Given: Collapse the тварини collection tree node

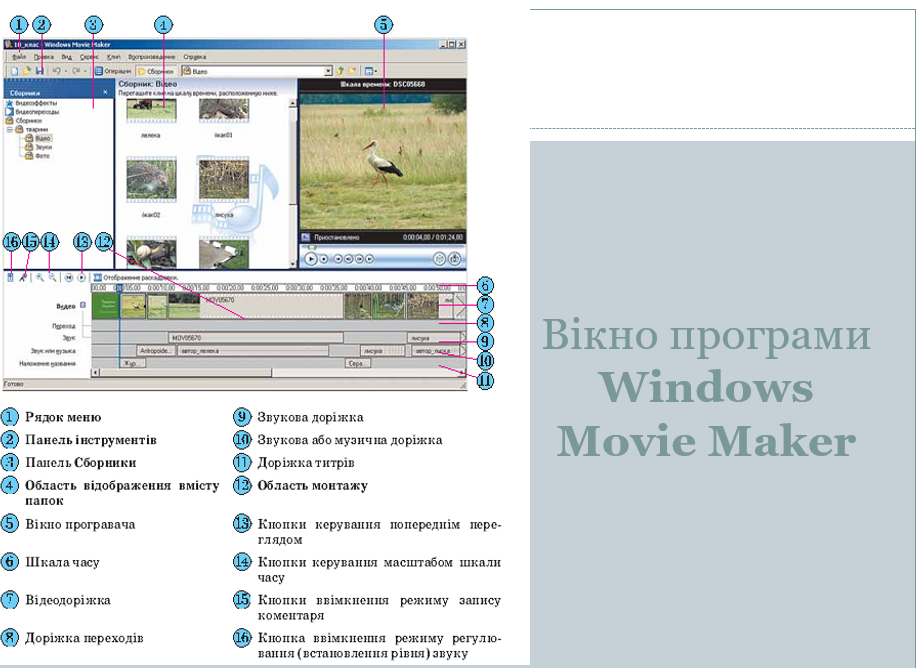Looking at the screenshot, I should [10, 129].
